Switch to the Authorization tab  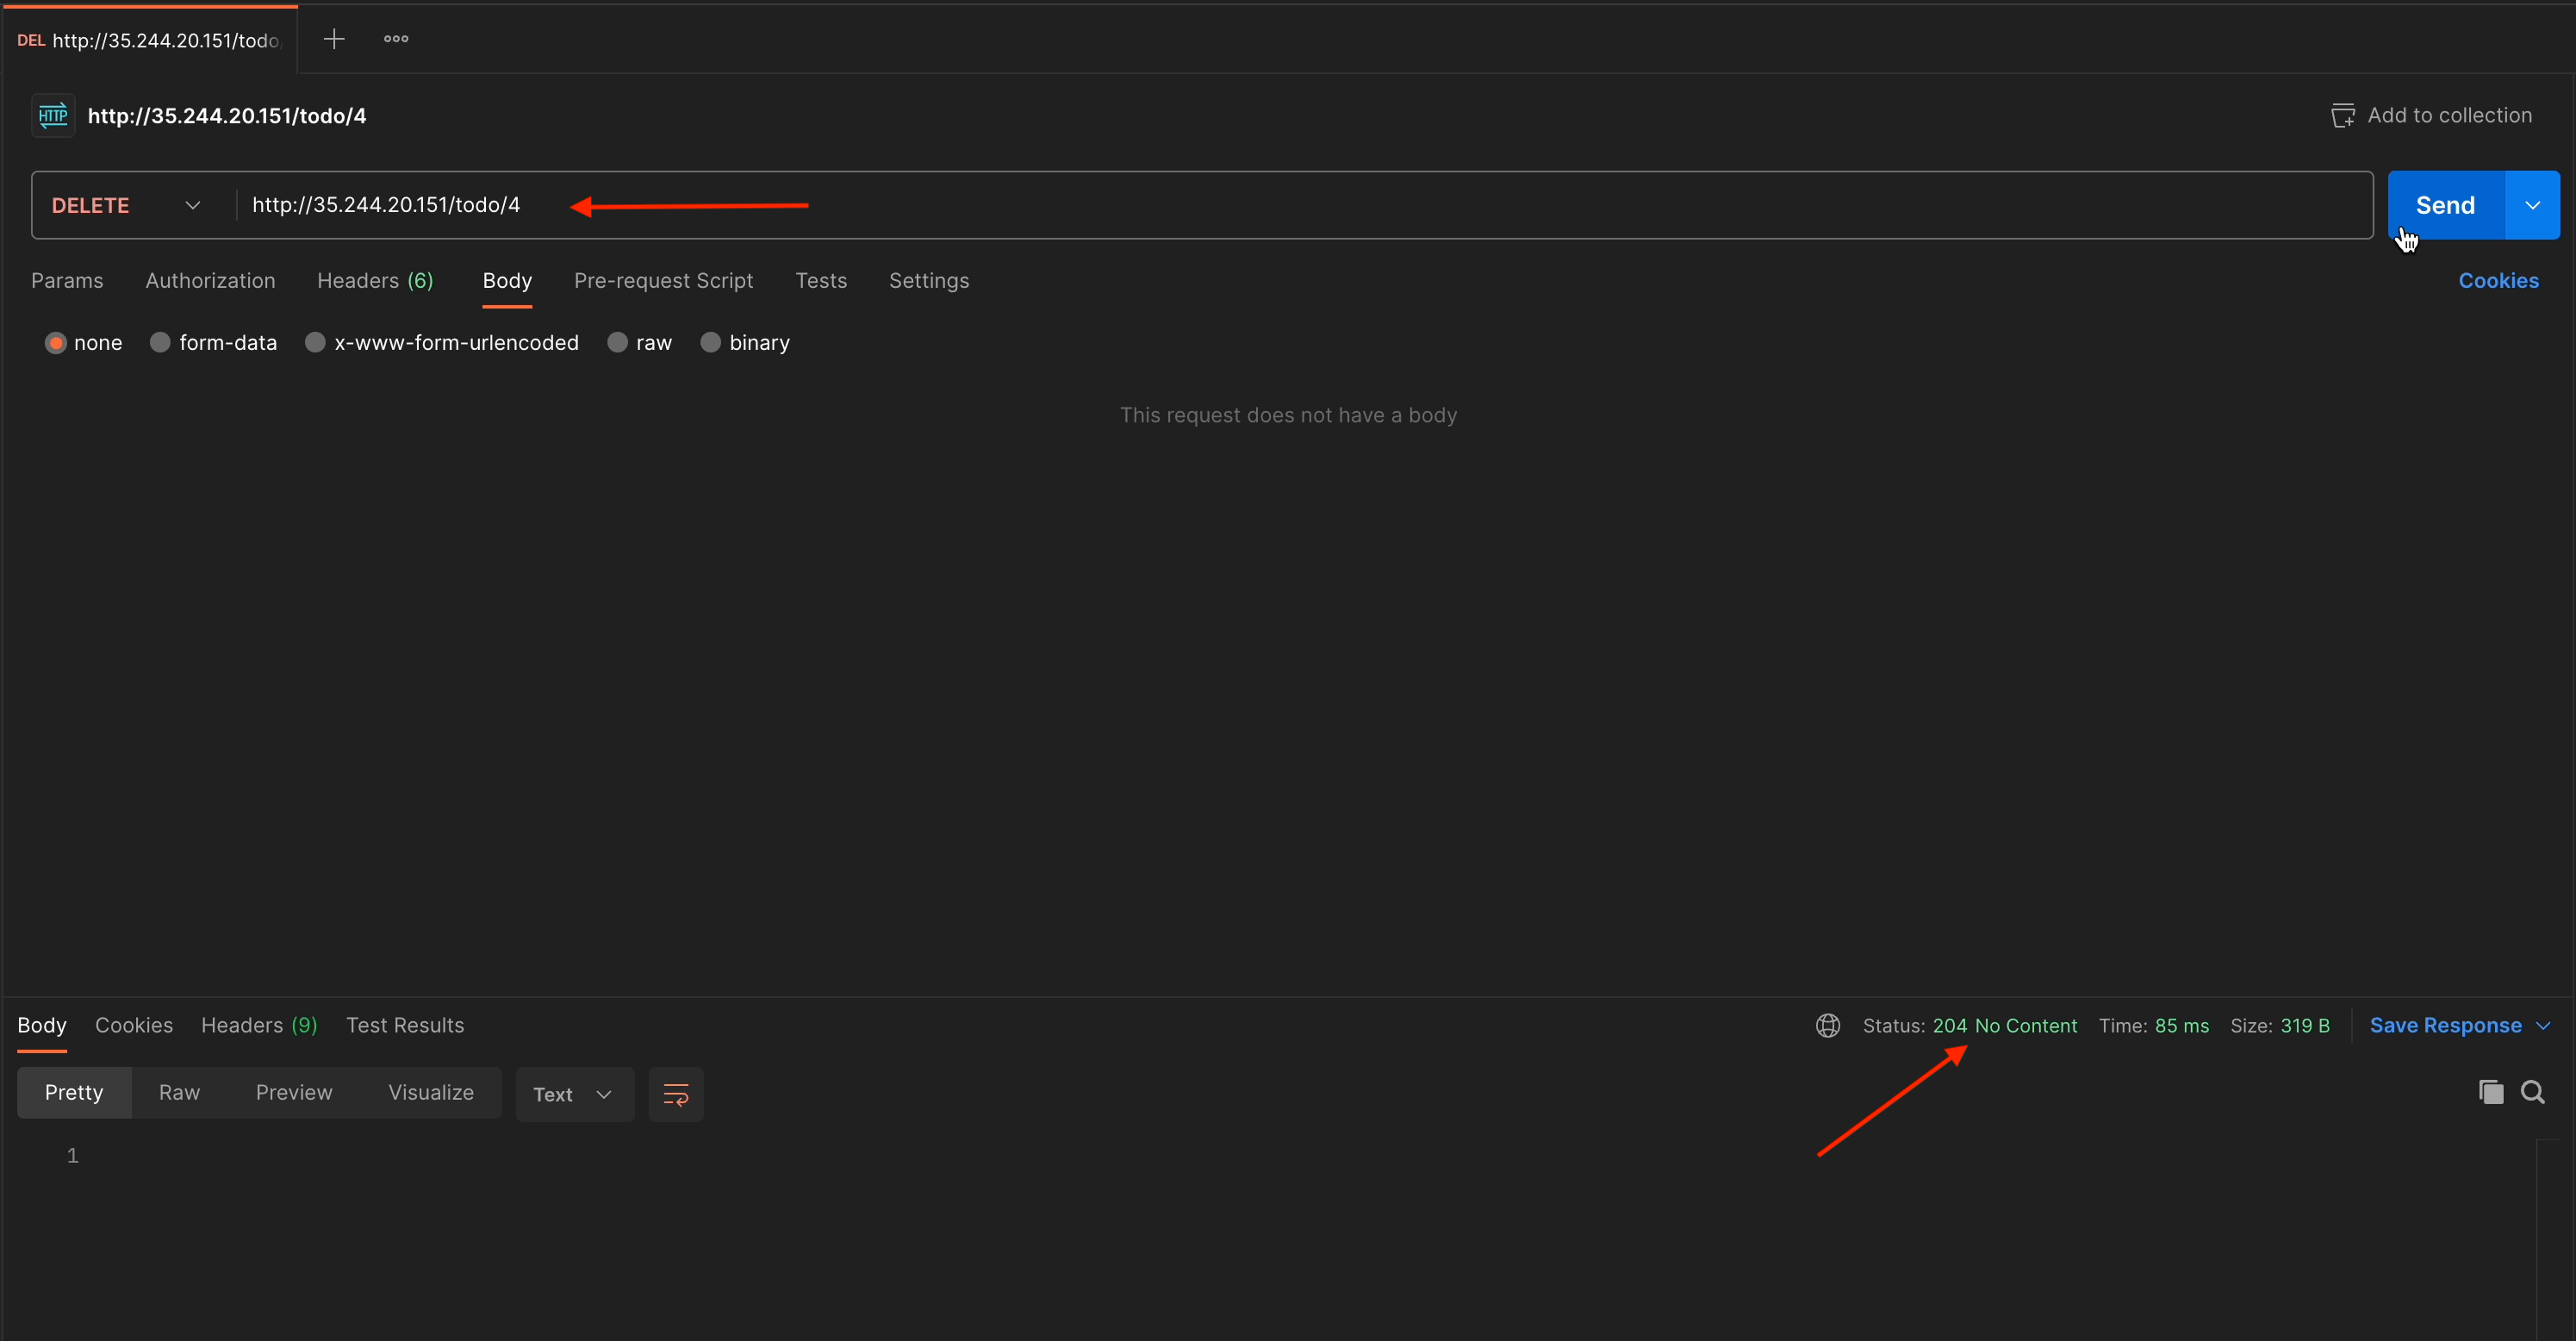click(210, 281)
